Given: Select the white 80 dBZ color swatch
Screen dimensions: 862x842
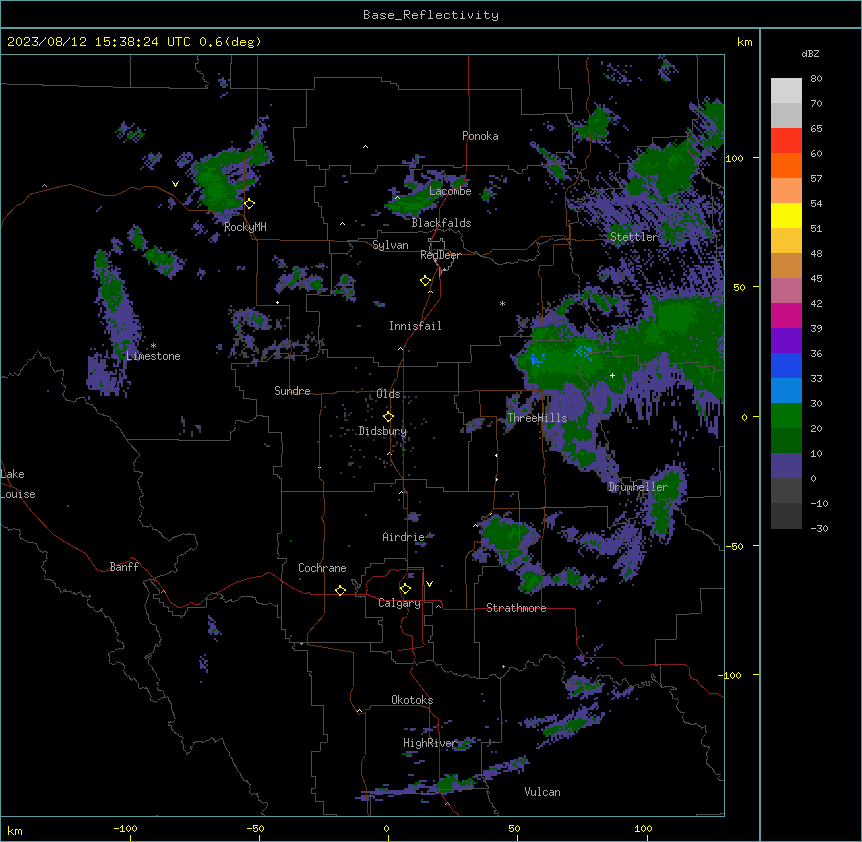Looking at the screenshot, I should tap(786, 90).
